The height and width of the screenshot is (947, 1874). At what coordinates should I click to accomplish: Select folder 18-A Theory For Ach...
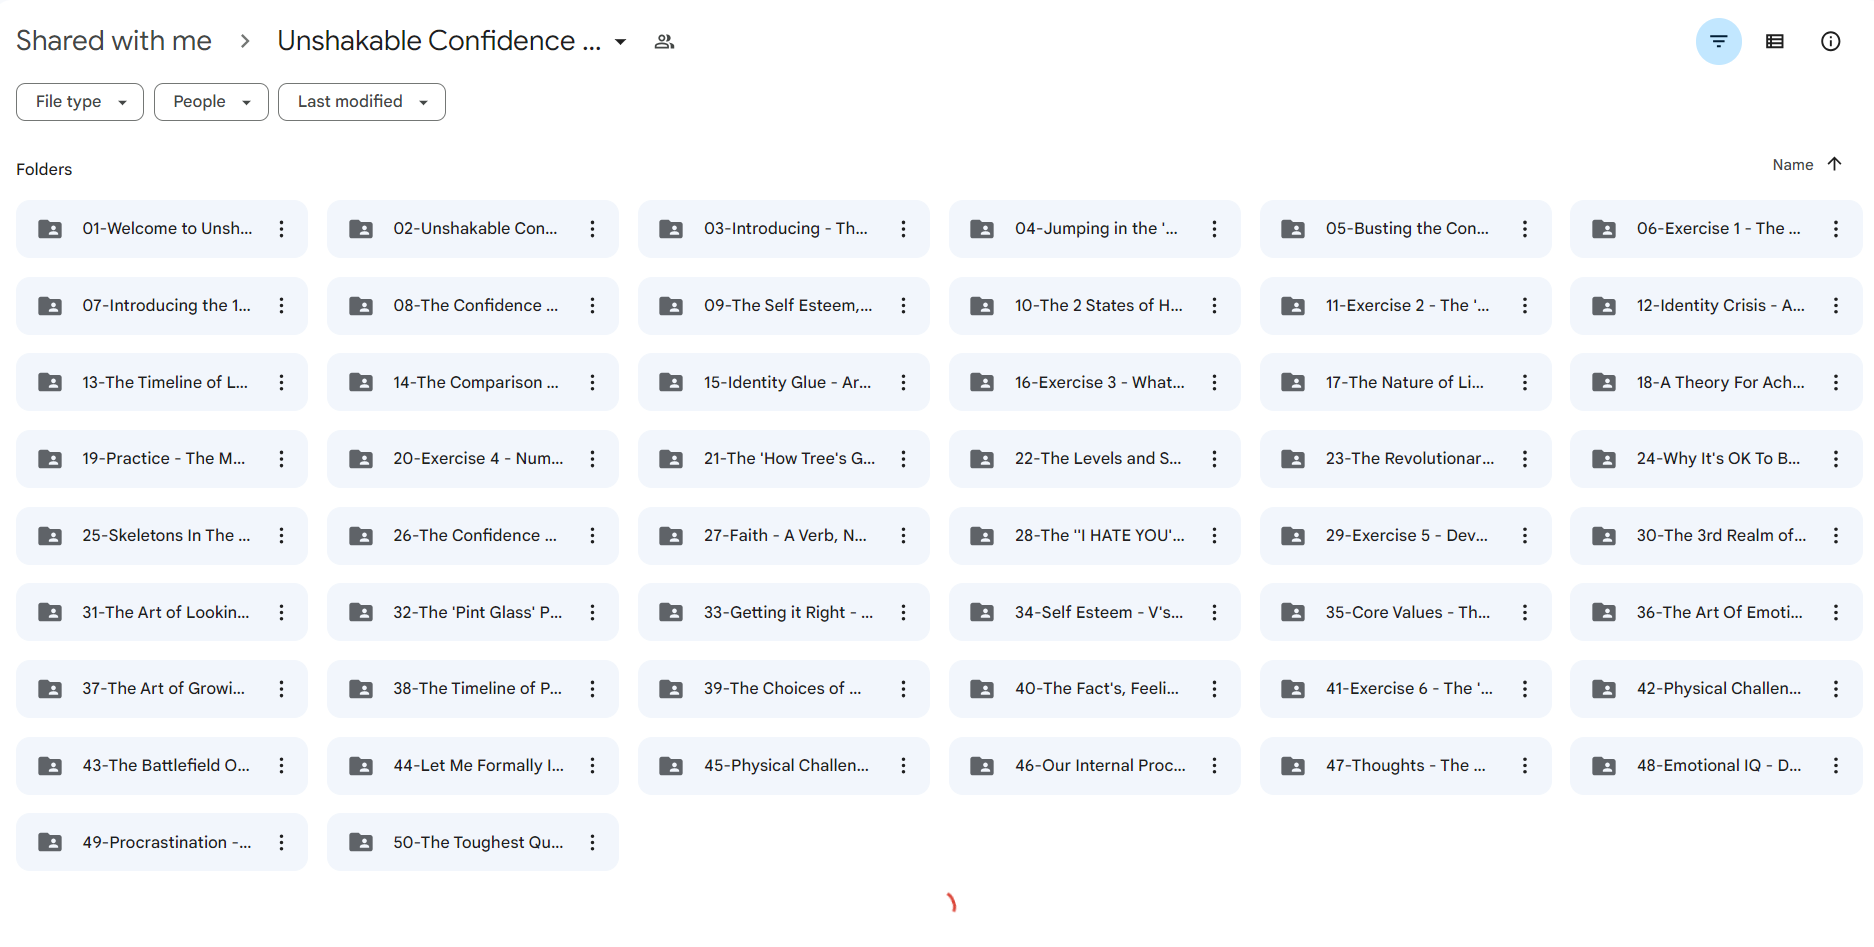coord(1716,382)
